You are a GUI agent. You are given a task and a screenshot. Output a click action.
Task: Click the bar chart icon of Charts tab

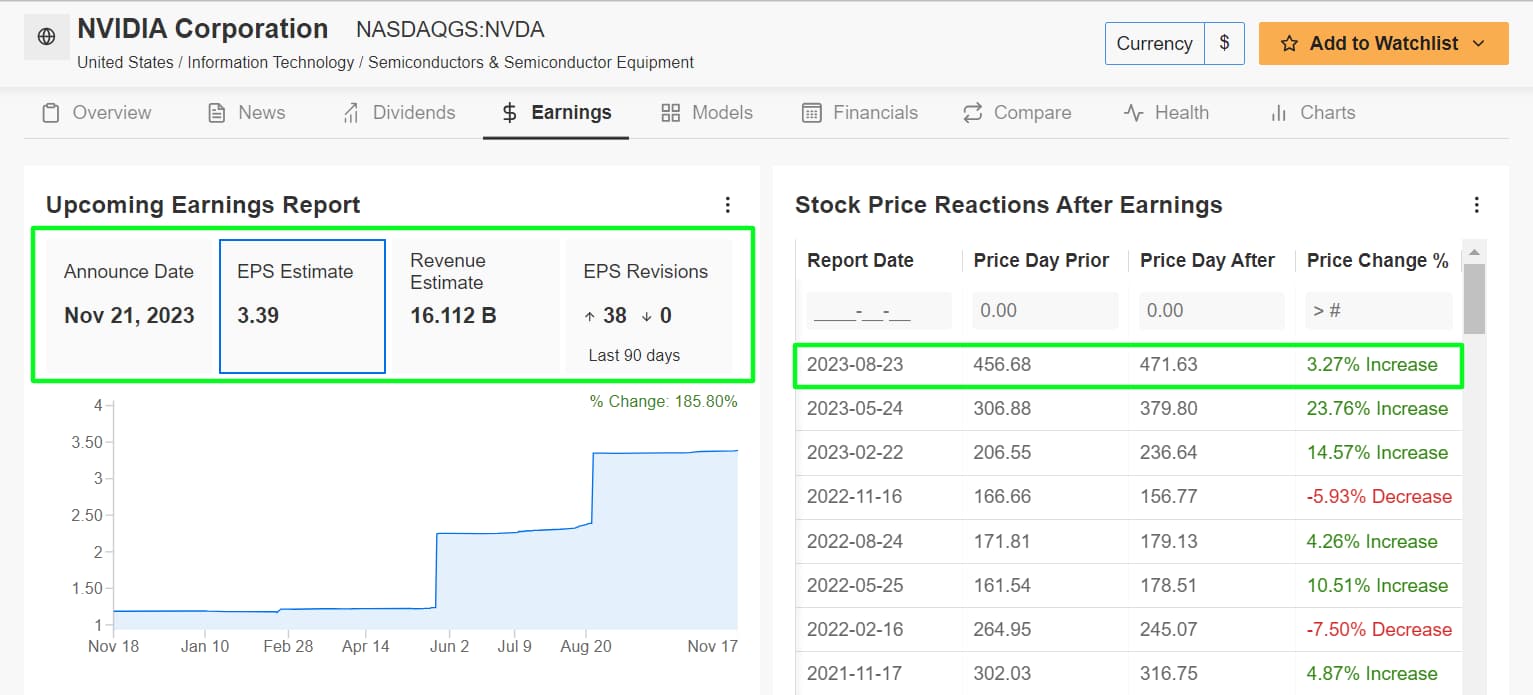coord(1278,113)
